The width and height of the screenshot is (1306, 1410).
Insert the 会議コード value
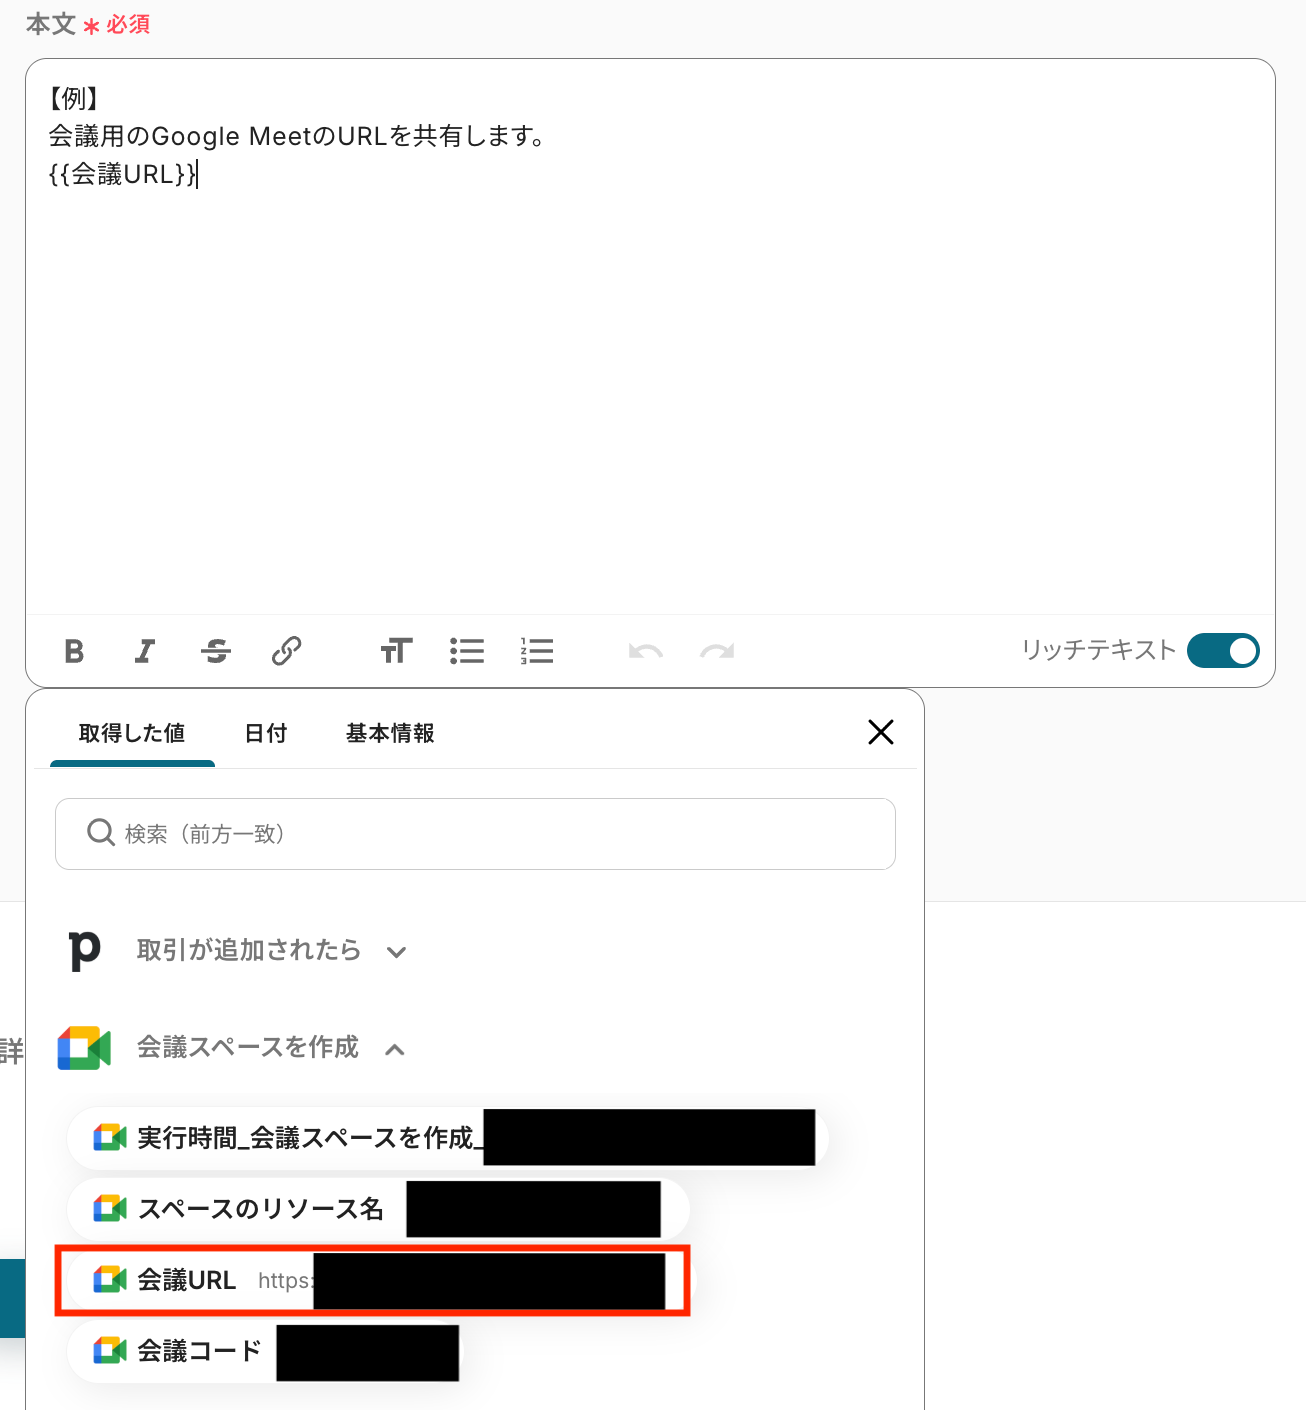point(265,1351)
